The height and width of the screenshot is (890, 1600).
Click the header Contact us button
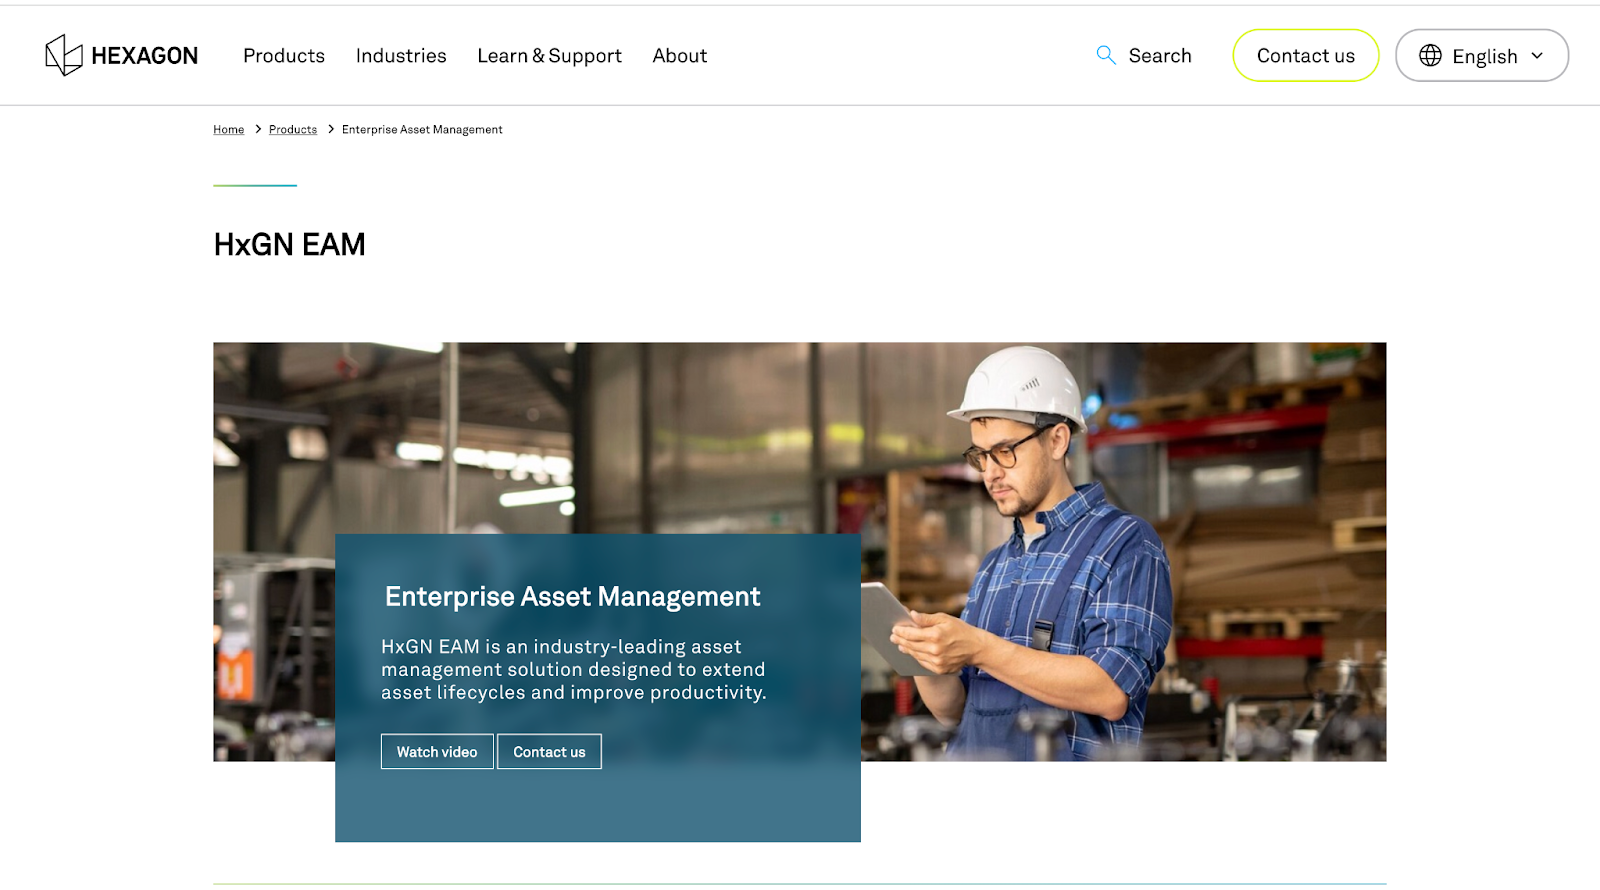1305,55
